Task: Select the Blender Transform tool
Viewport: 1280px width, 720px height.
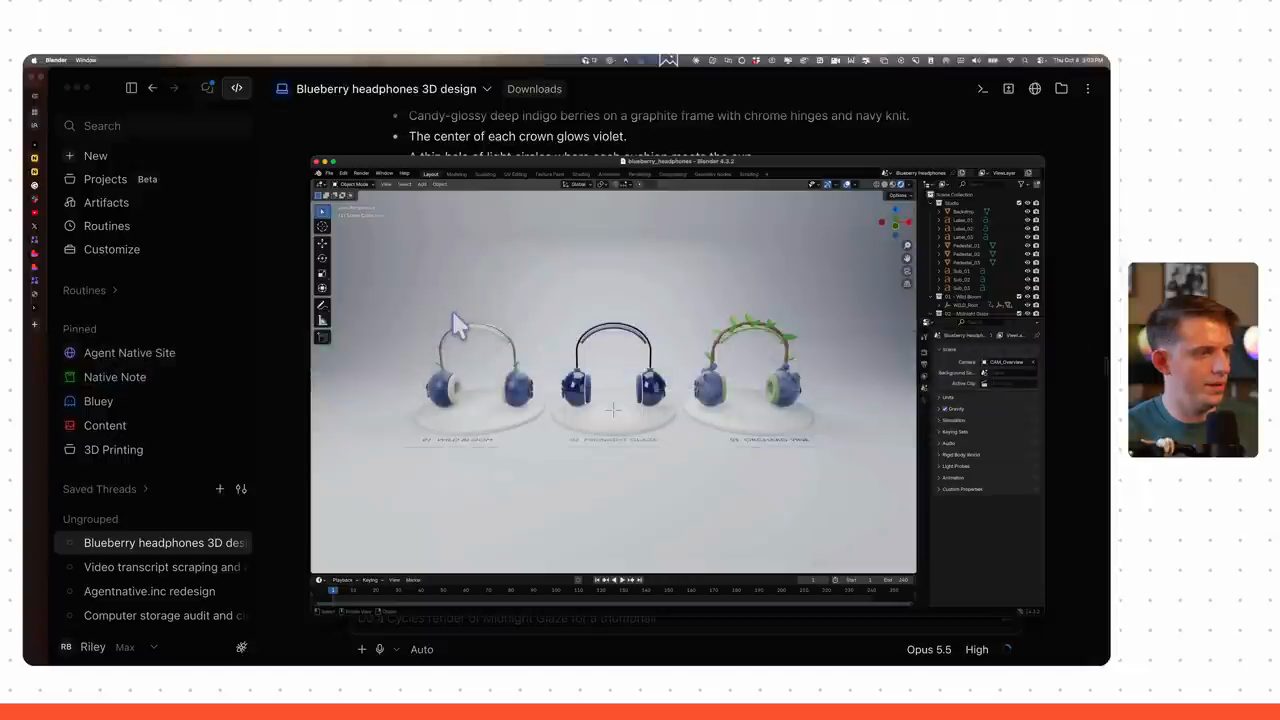Action: click(322, 288)
